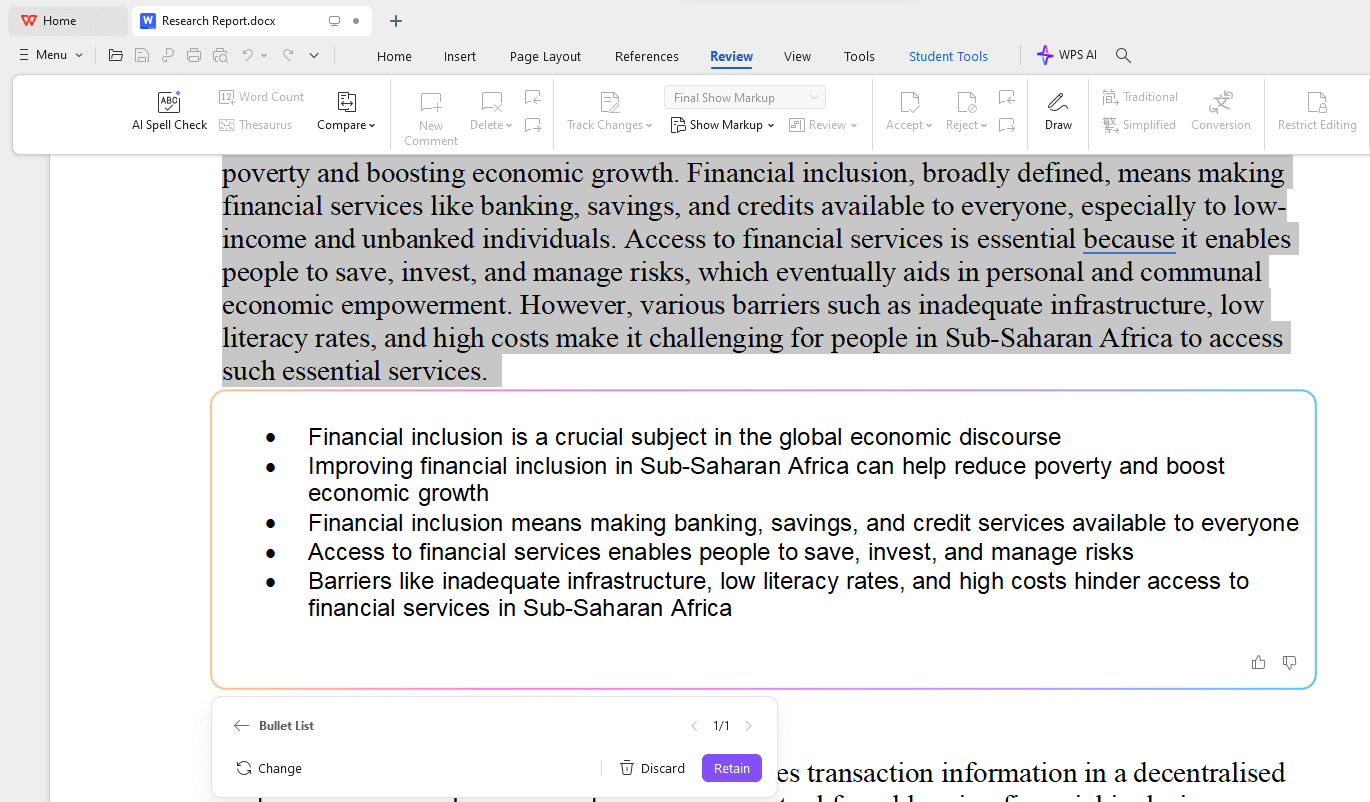
Task: Expand the Reject dropdown arrow
Action: [x=984, y=126]
